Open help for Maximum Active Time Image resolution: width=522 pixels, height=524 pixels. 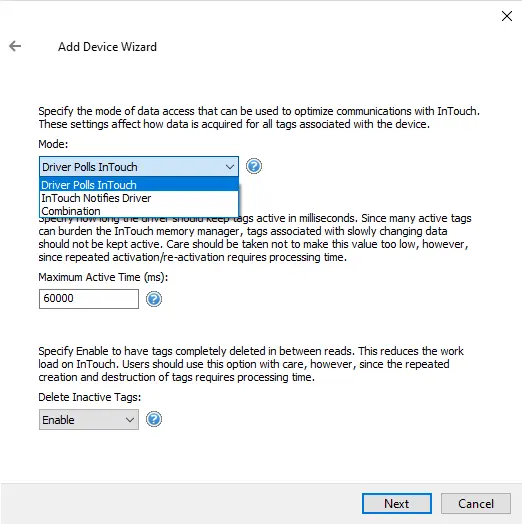[x=154, y=299]
